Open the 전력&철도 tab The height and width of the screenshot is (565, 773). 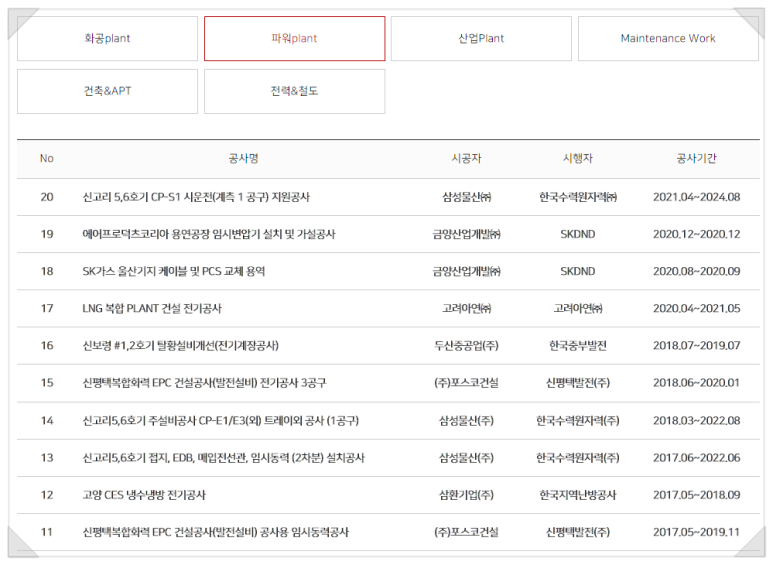pyautogui.click(x=294, y=91)
